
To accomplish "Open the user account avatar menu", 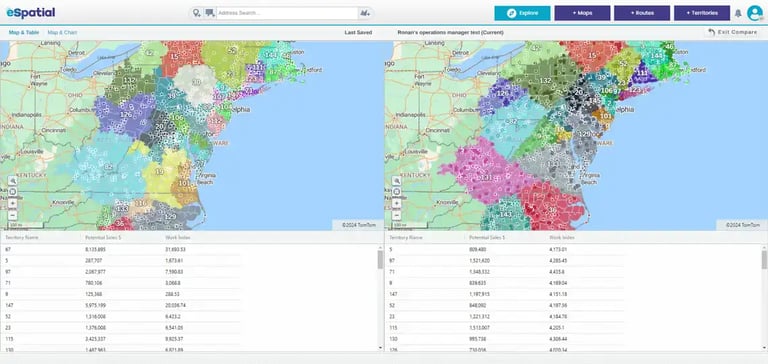I will [755, 13].
